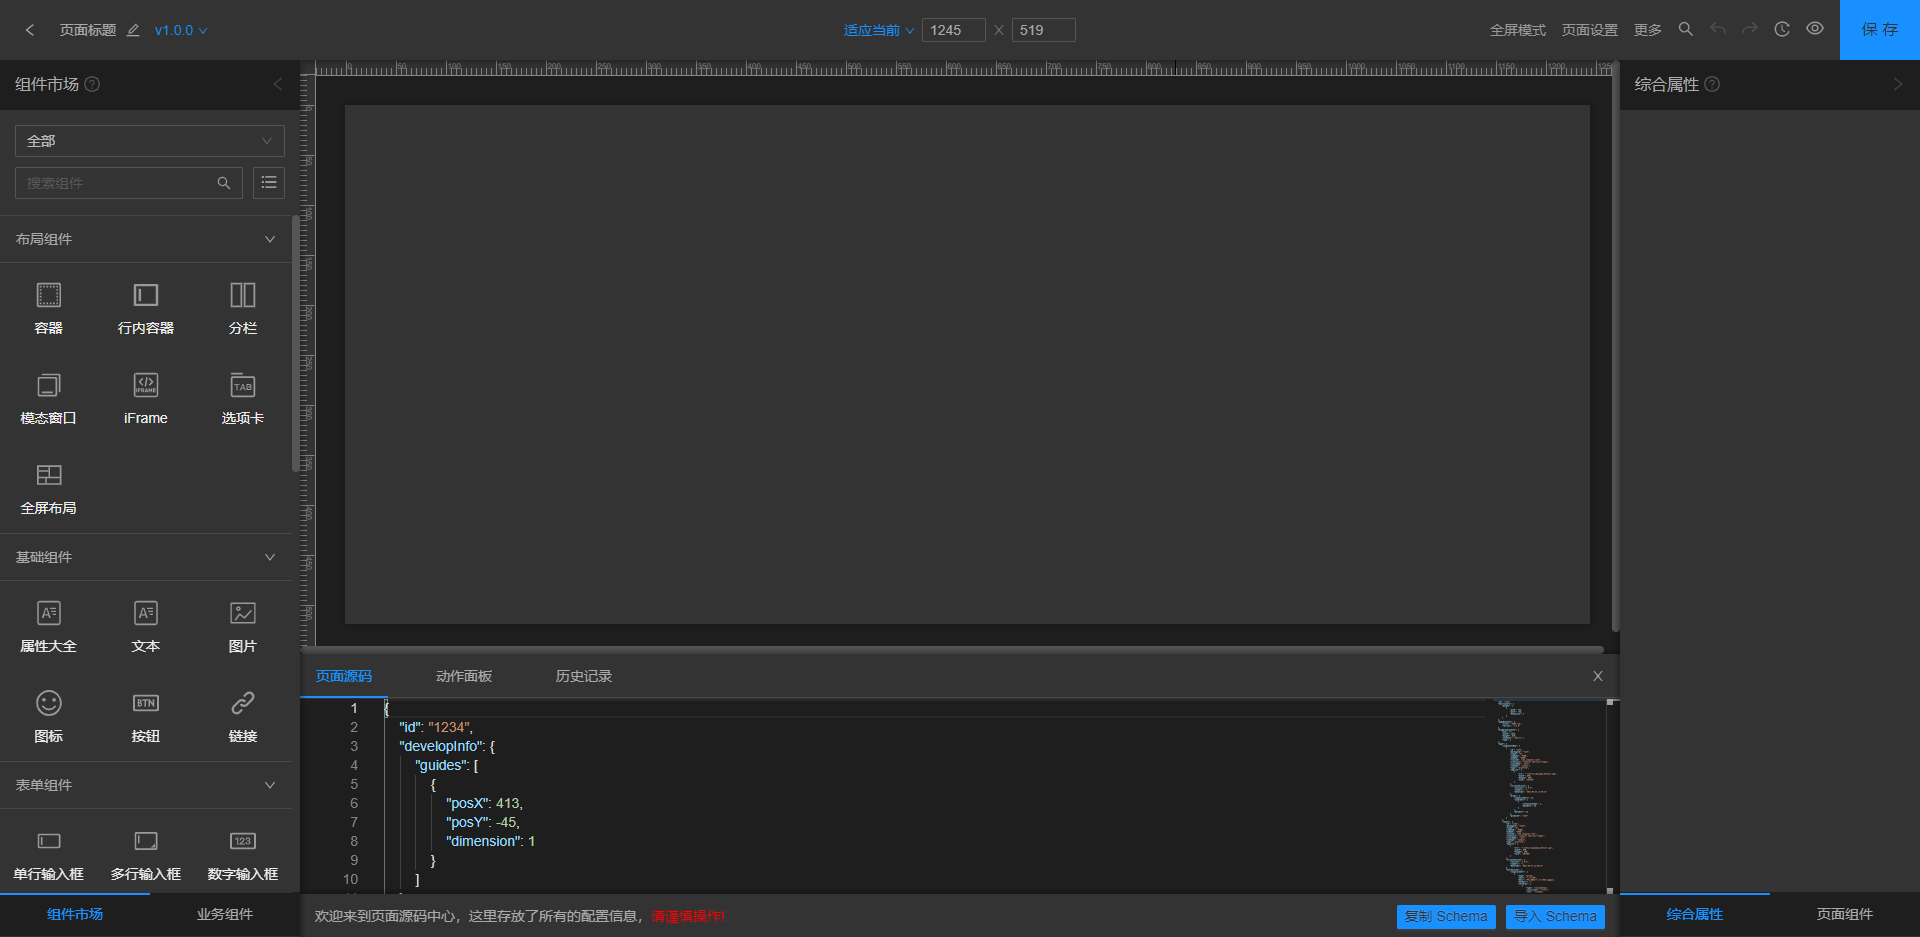The height and width of the screenshot is (937, 1920).
Task: Select the 属性大全 component
Action: 49,627
